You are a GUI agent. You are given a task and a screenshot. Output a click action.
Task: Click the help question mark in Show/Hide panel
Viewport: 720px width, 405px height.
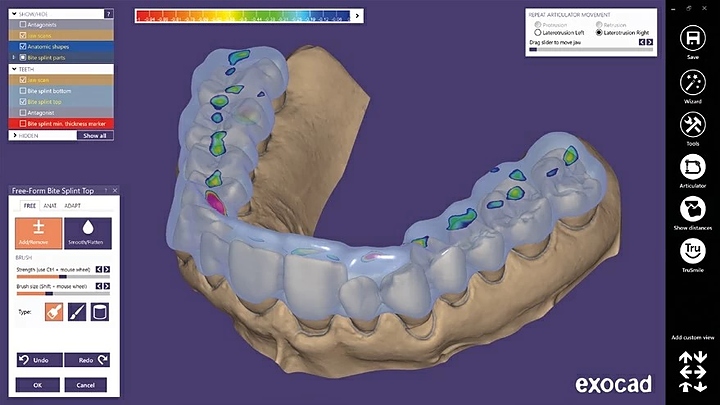(x=108, y=14)
